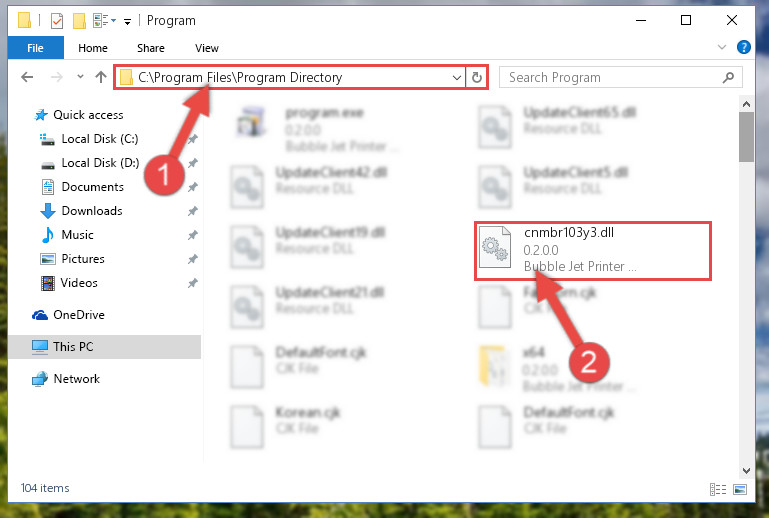
Task: Expand the address bar history dropdown
Action: (457, 78)
